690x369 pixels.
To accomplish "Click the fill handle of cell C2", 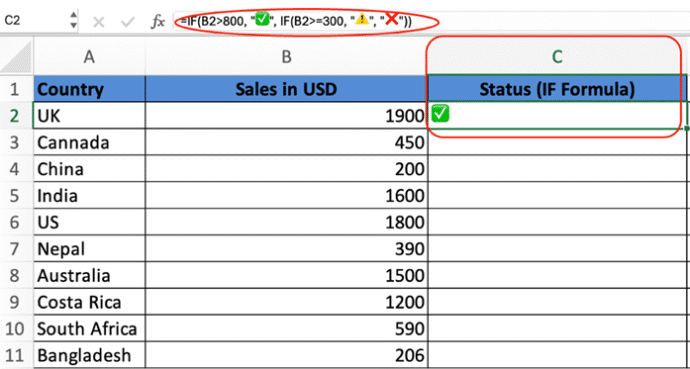I will pyautogui.click(x=687, y=129).
